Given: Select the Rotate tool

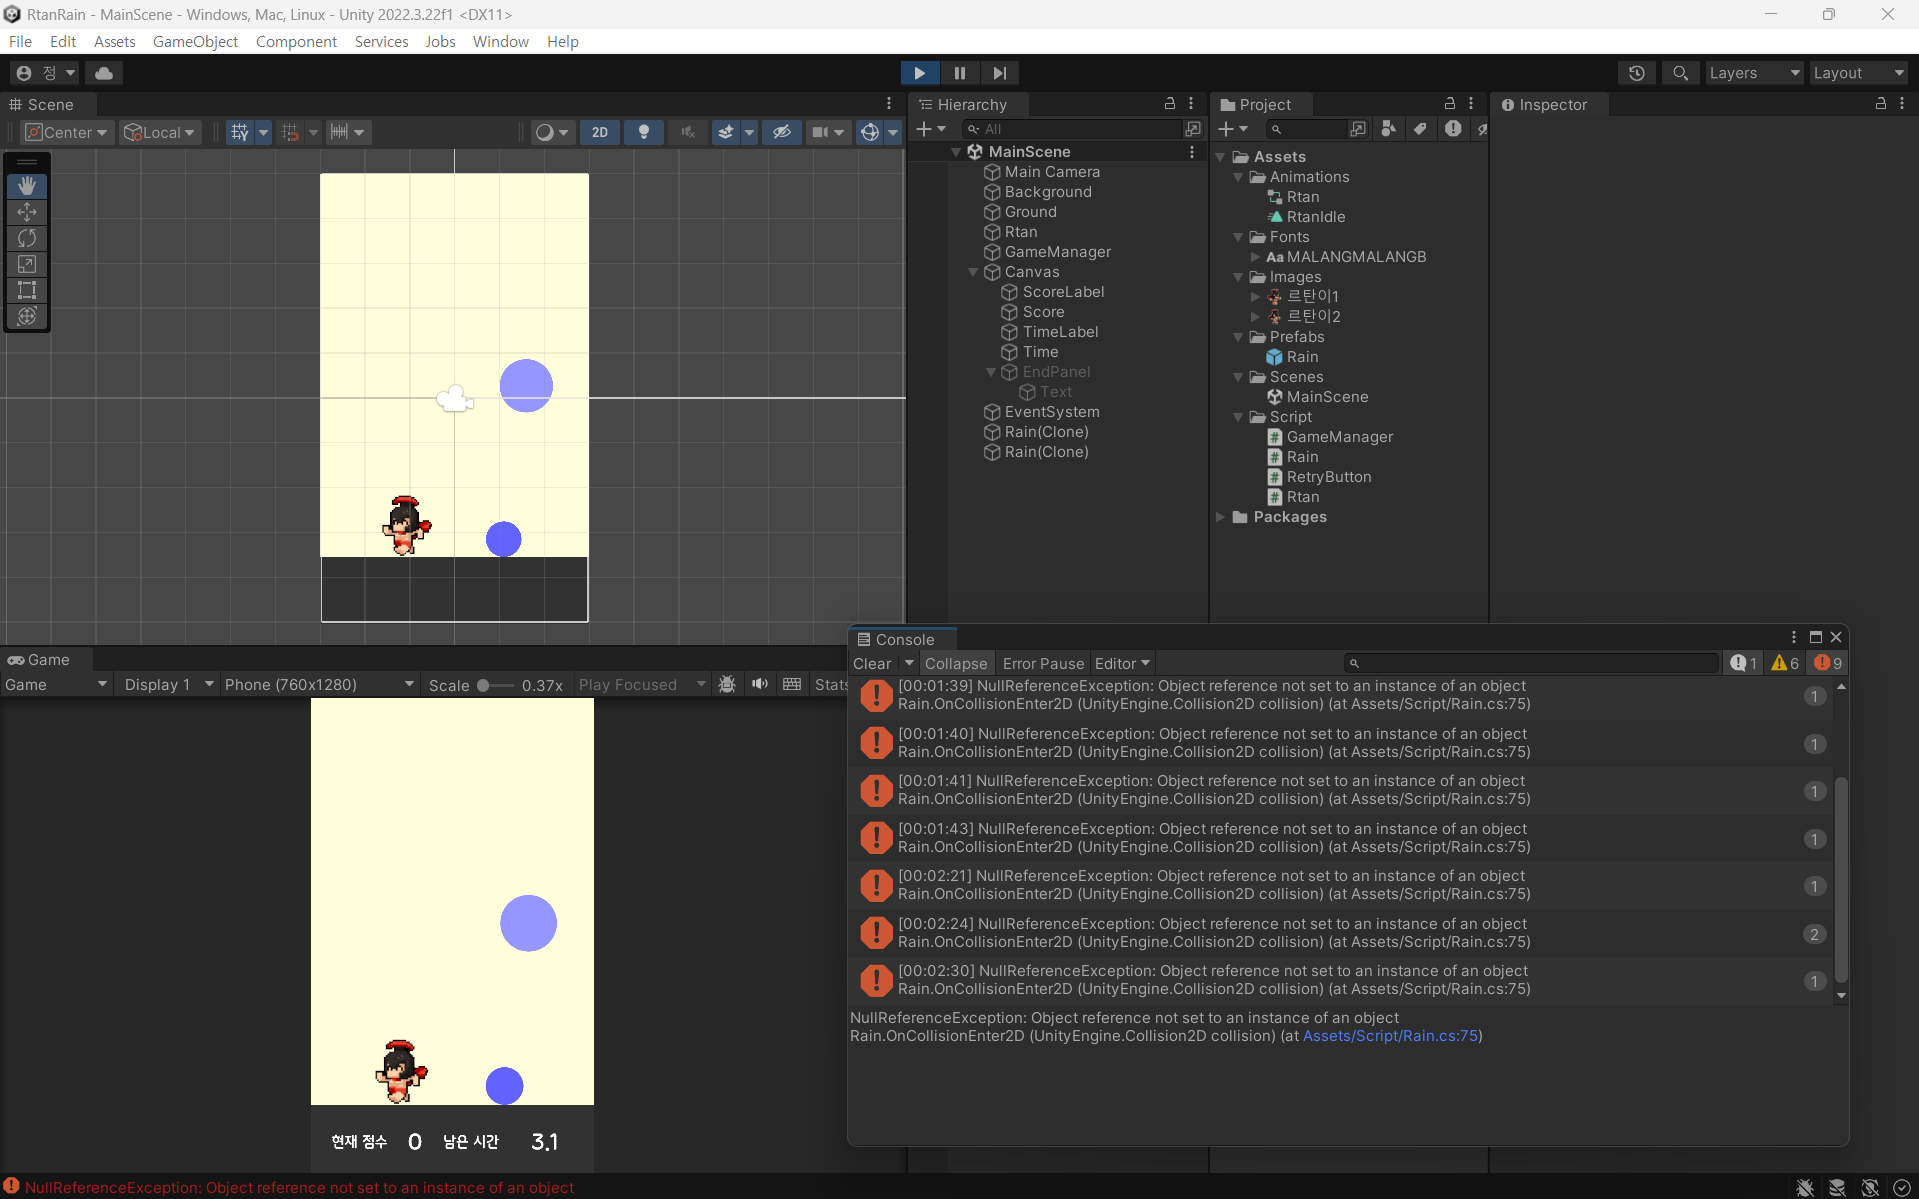Looking at the screenshot, I should [x=27, y=238].
